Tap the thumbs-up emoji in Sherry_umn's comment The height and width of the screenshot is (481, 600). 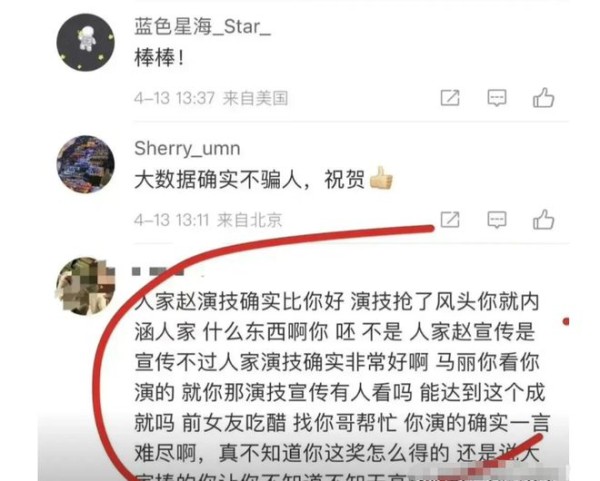[x=381, y=178]
